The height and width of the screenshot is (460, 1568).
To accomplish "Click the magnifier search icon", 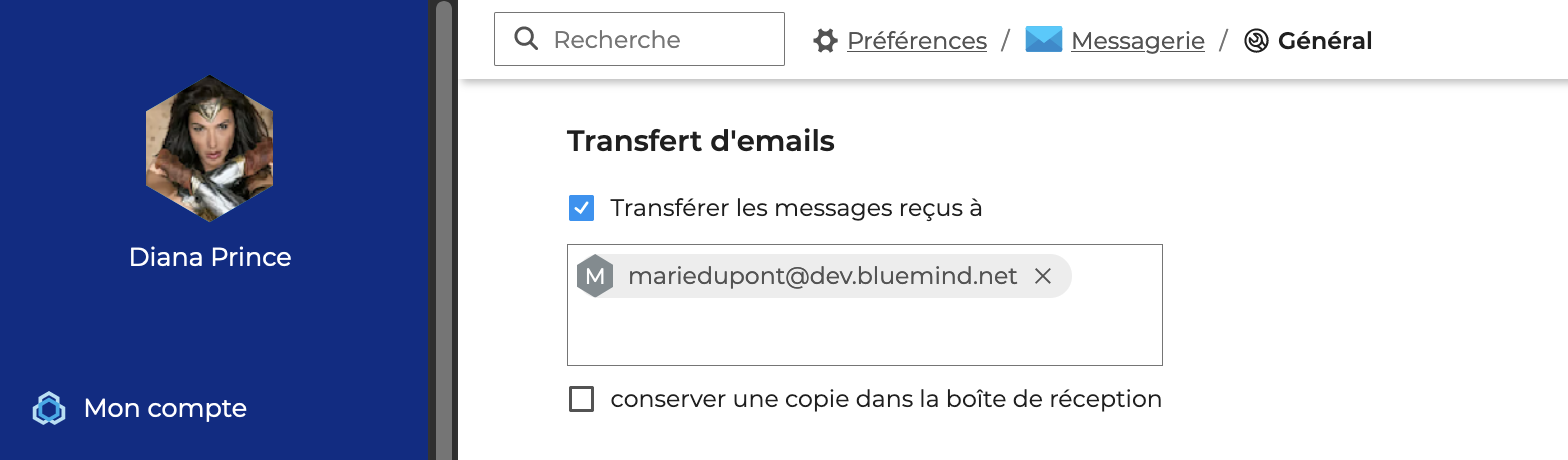I will click(526, 39).
